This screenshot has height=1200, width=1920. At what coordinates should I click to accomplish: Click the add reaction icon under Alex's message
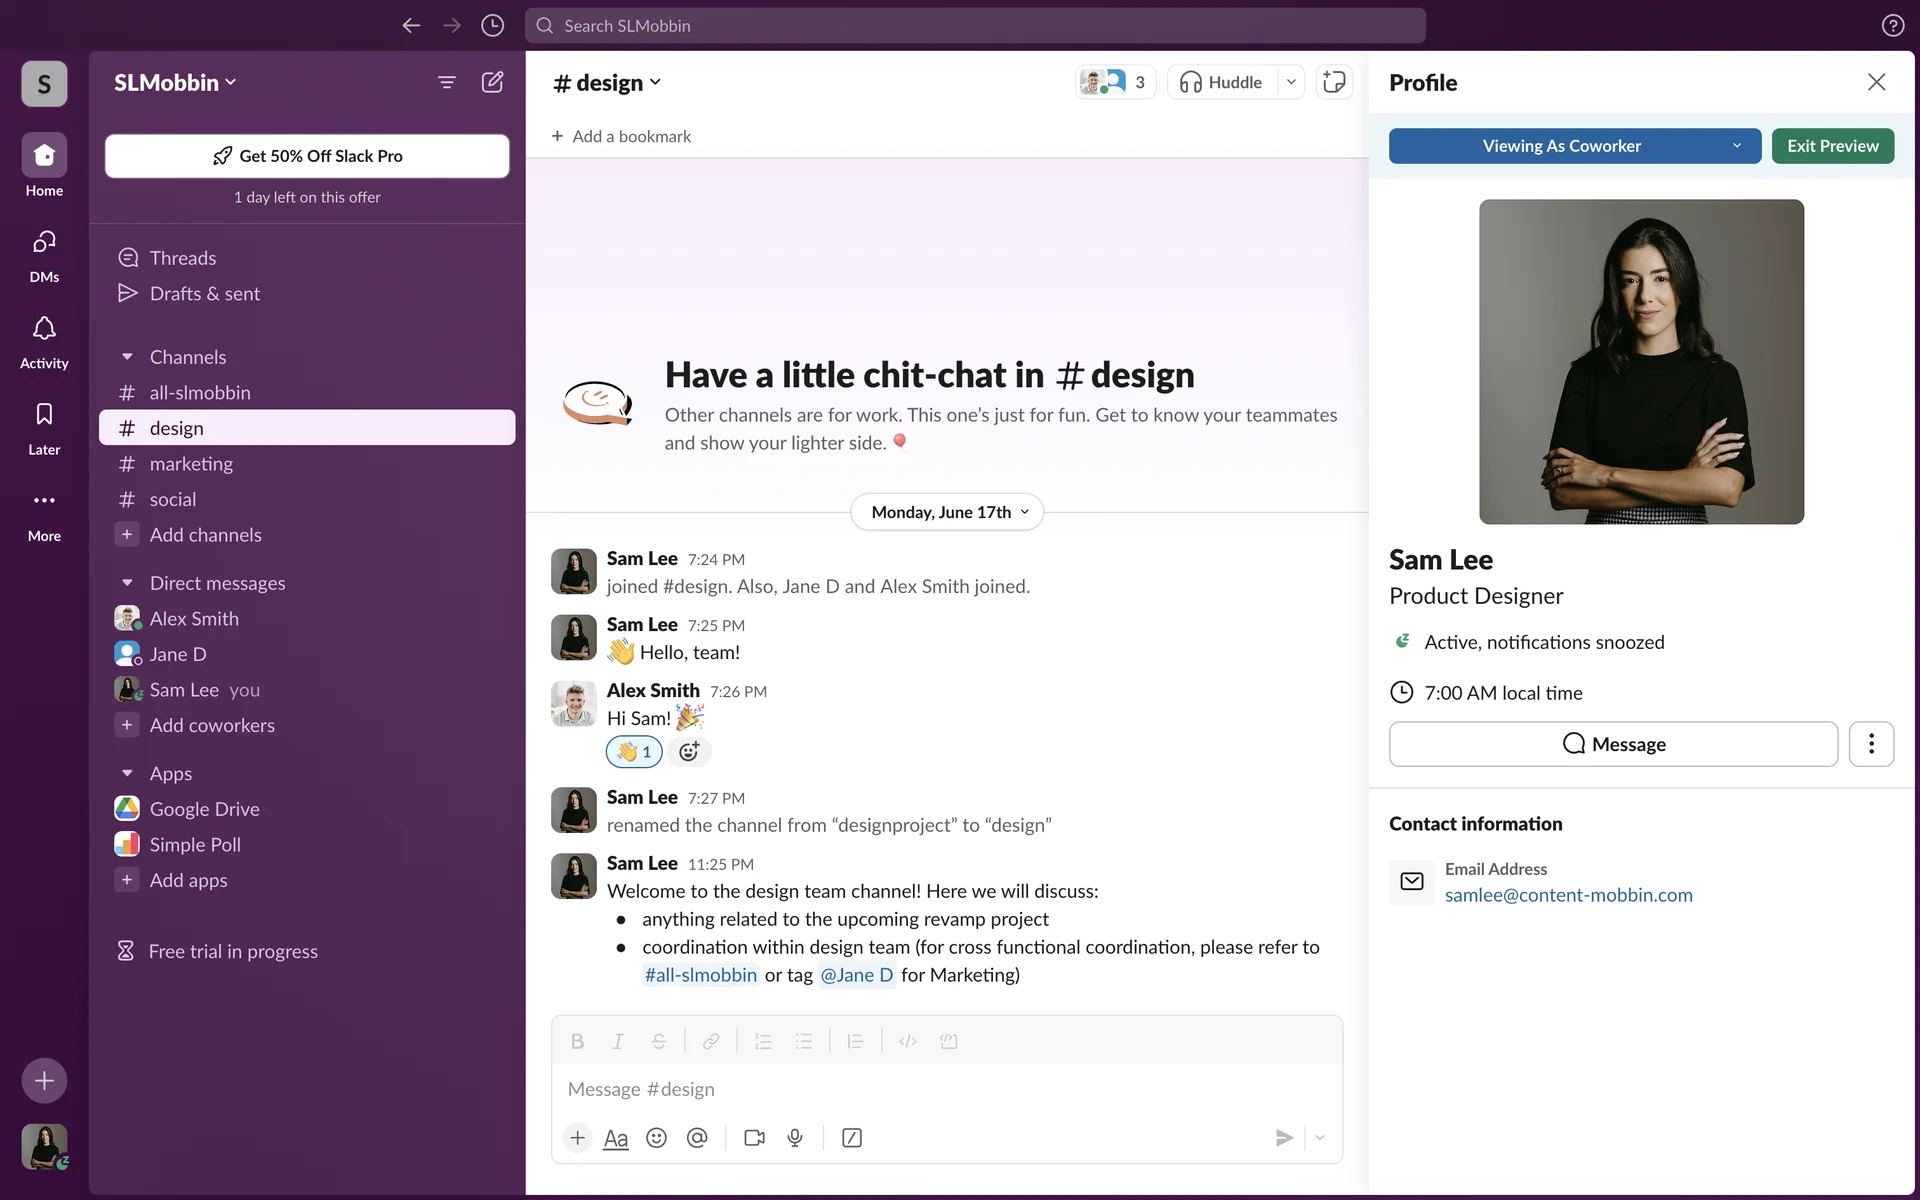(x=689, y=752)
